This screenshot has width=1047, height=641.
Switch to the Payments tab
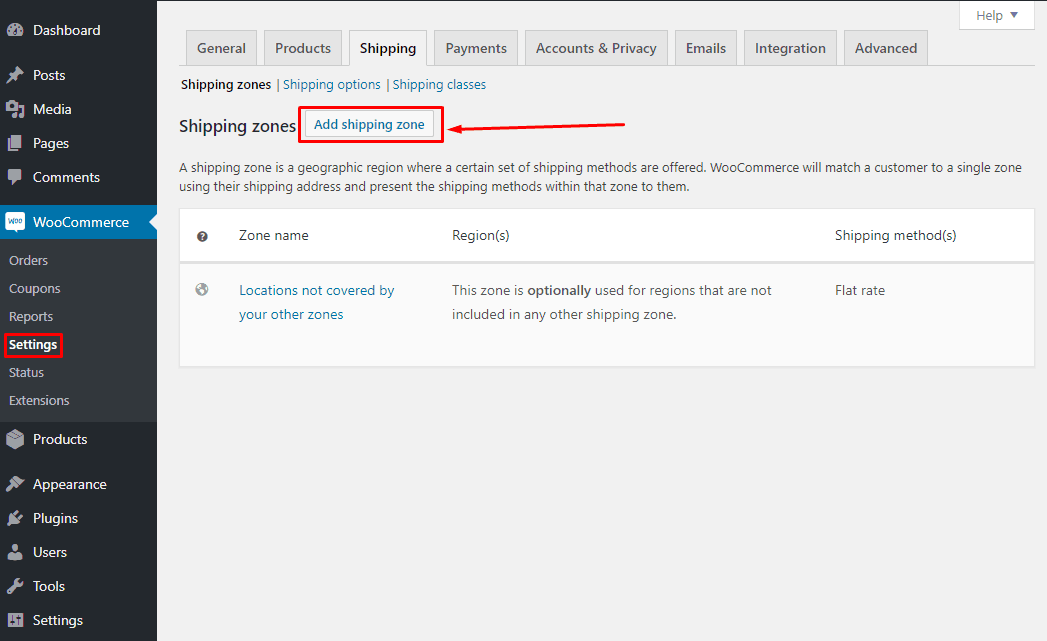coord(475,47)
